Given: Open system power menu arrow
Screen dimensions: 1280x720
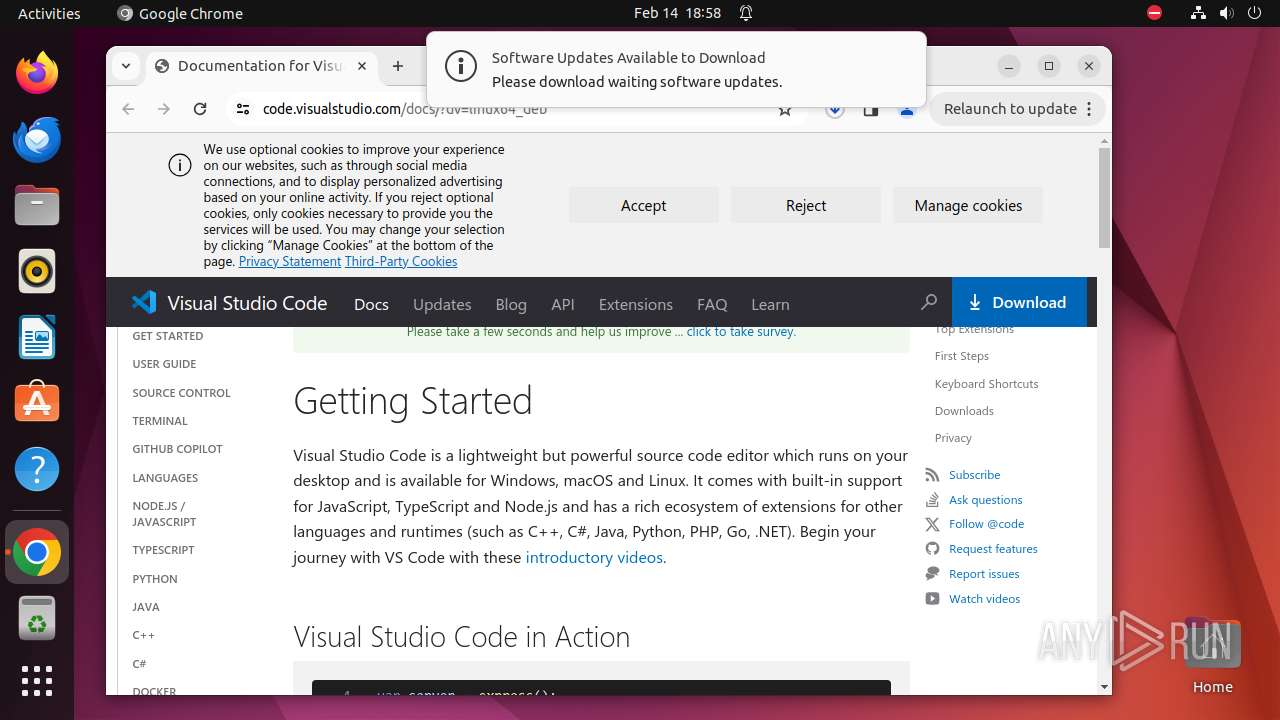Looking at the screenshot, I should point(1254,13).
